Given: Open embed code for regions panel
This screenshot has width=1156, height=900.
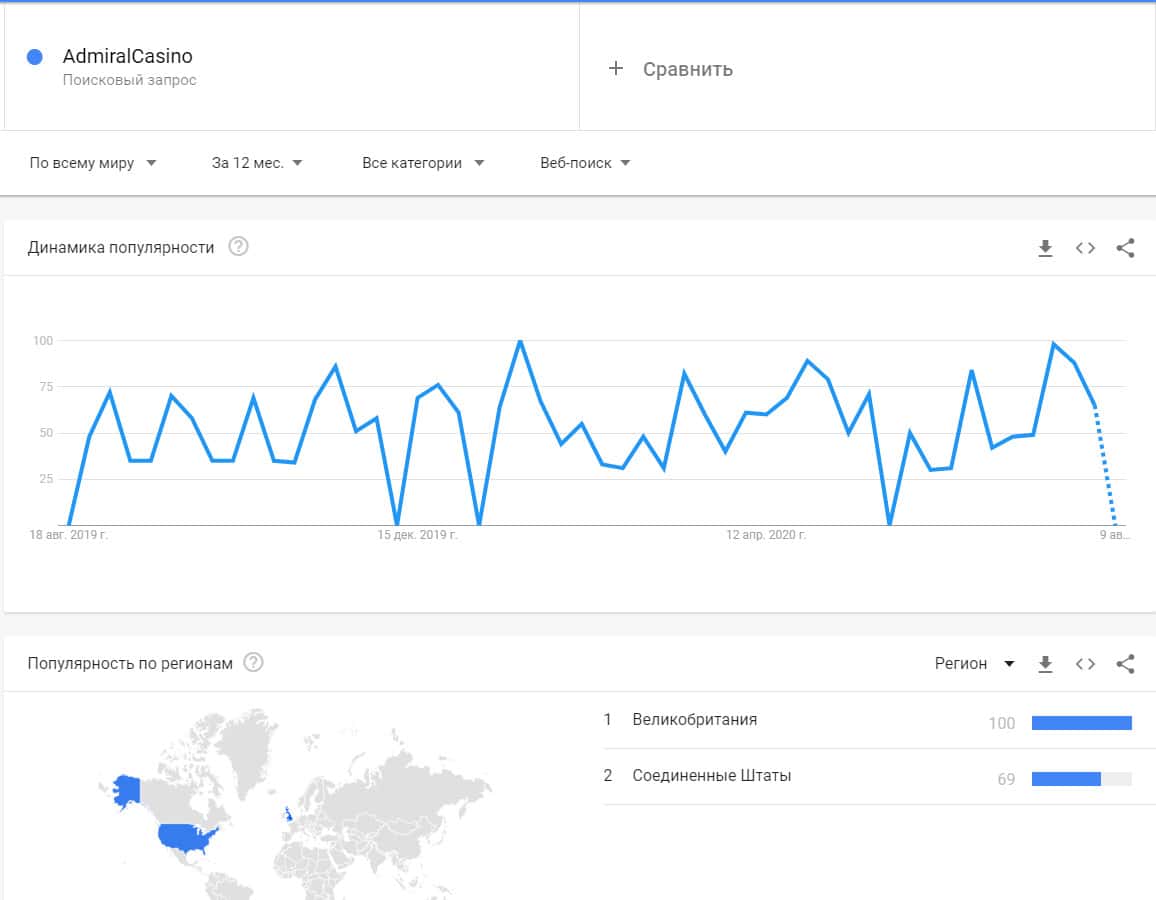Looking at the screenshot, I should (1085, 663).
